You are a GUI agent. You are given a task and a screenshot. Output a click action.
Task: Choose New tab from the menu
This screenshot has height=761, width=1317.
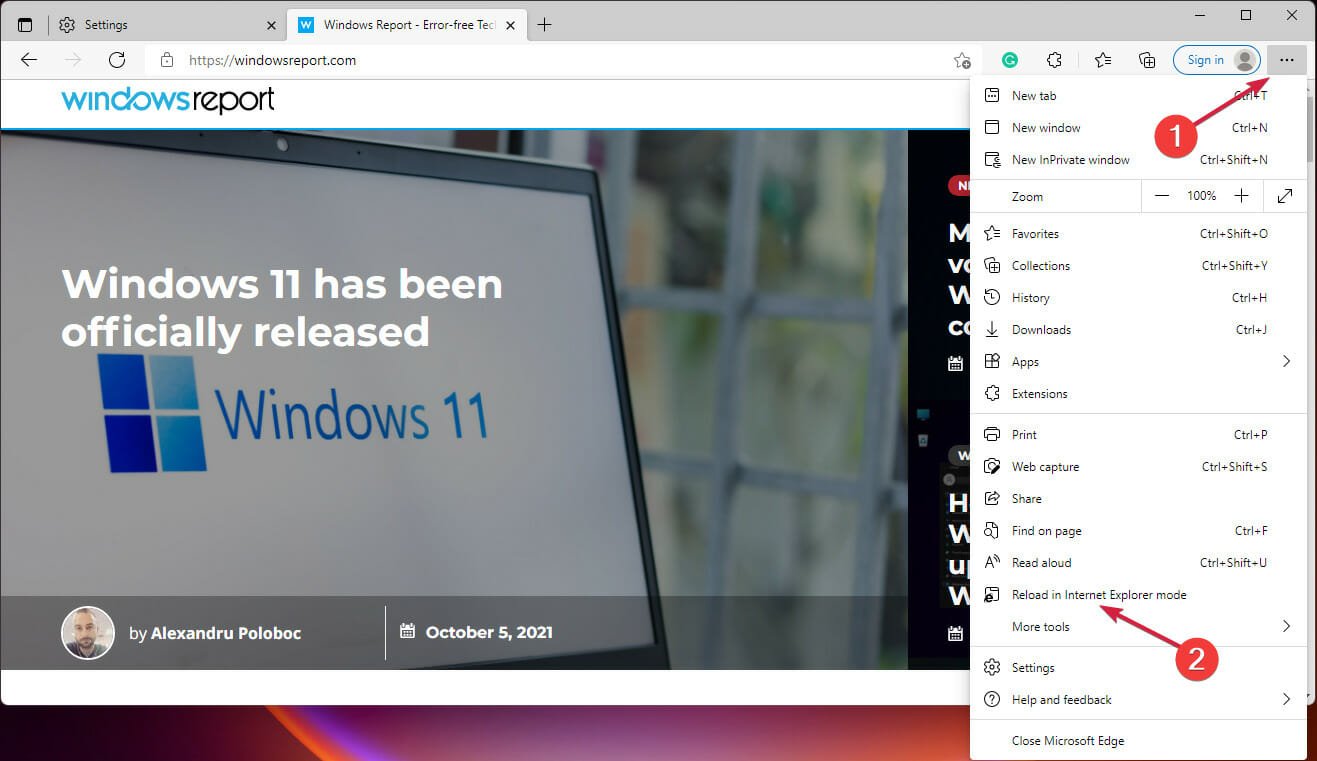coord(1138,96)
